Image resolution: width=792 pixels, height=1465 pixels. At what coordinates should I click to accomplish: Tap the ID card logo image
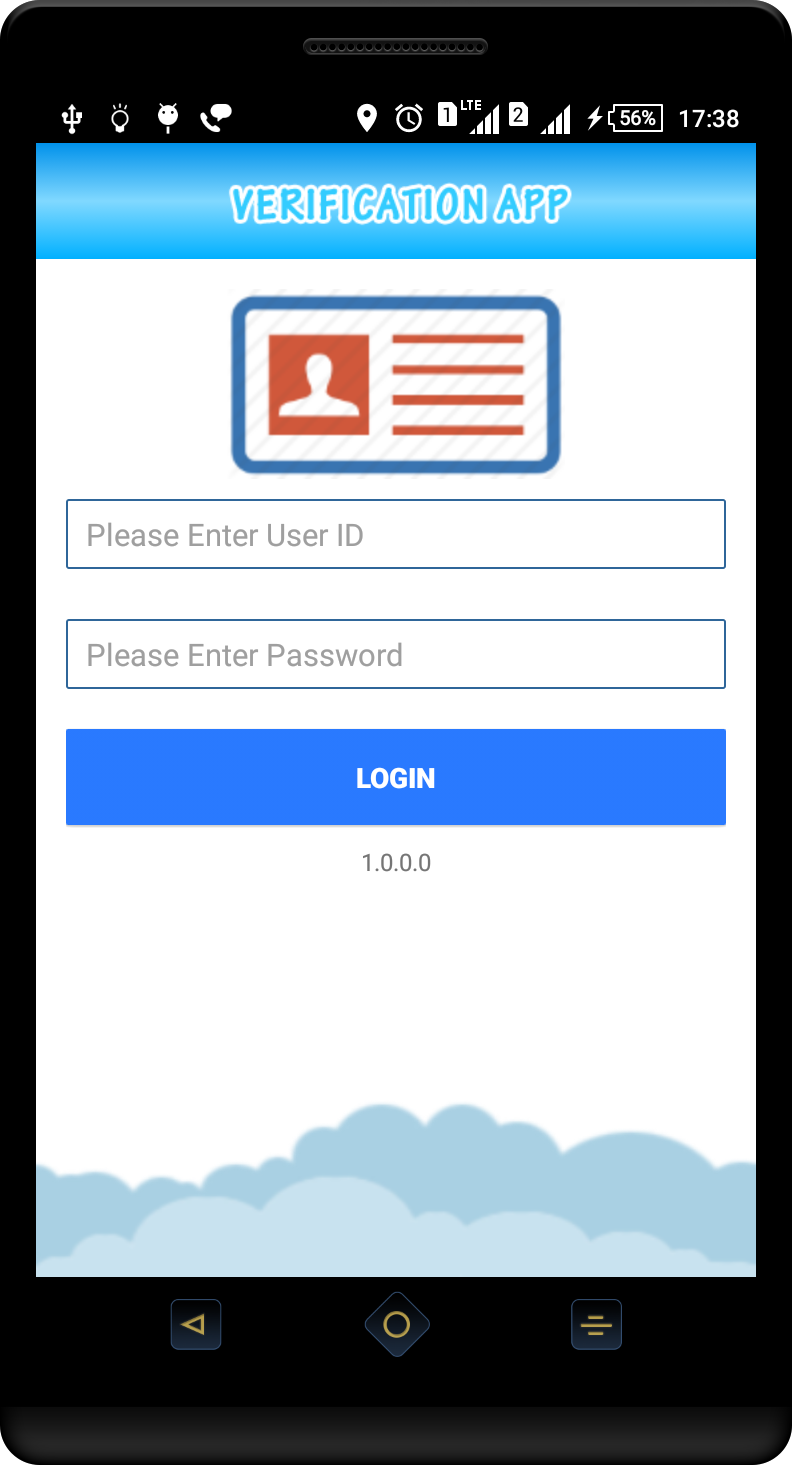click(x=396, y=384)
